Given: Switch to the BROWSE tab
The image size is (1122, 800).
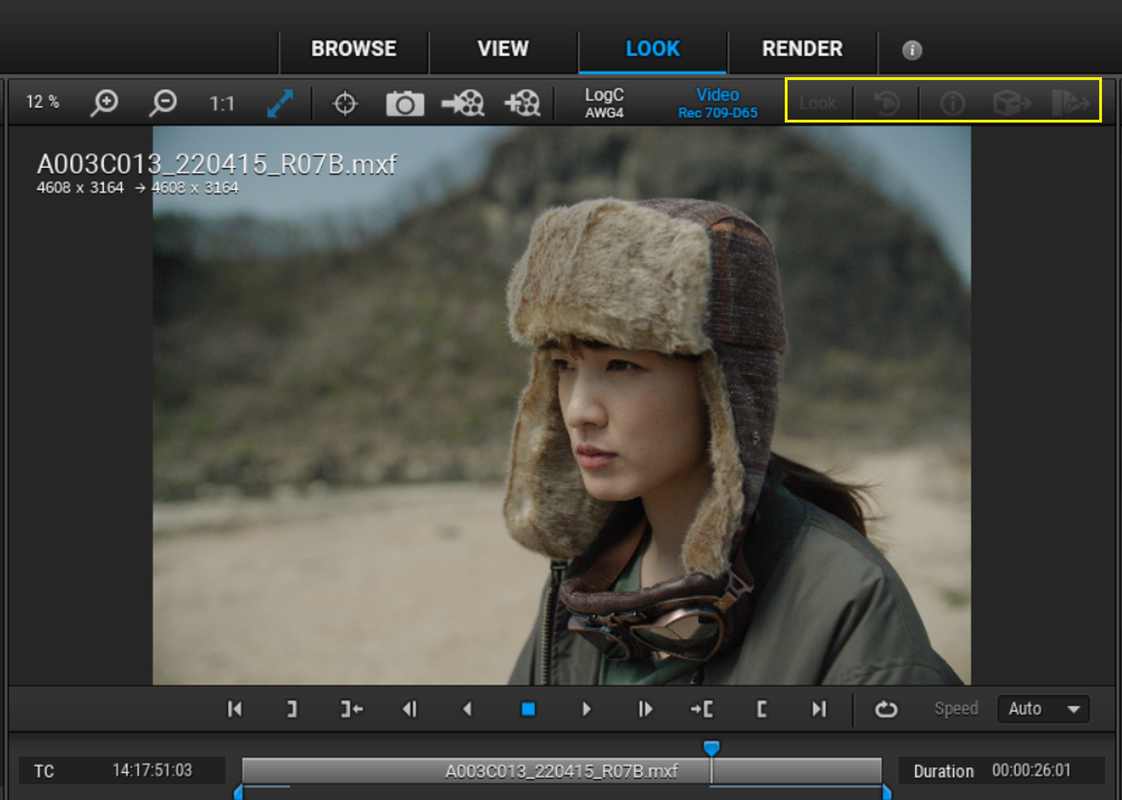Looking at the screenshot, I should [x=353, y=49].
